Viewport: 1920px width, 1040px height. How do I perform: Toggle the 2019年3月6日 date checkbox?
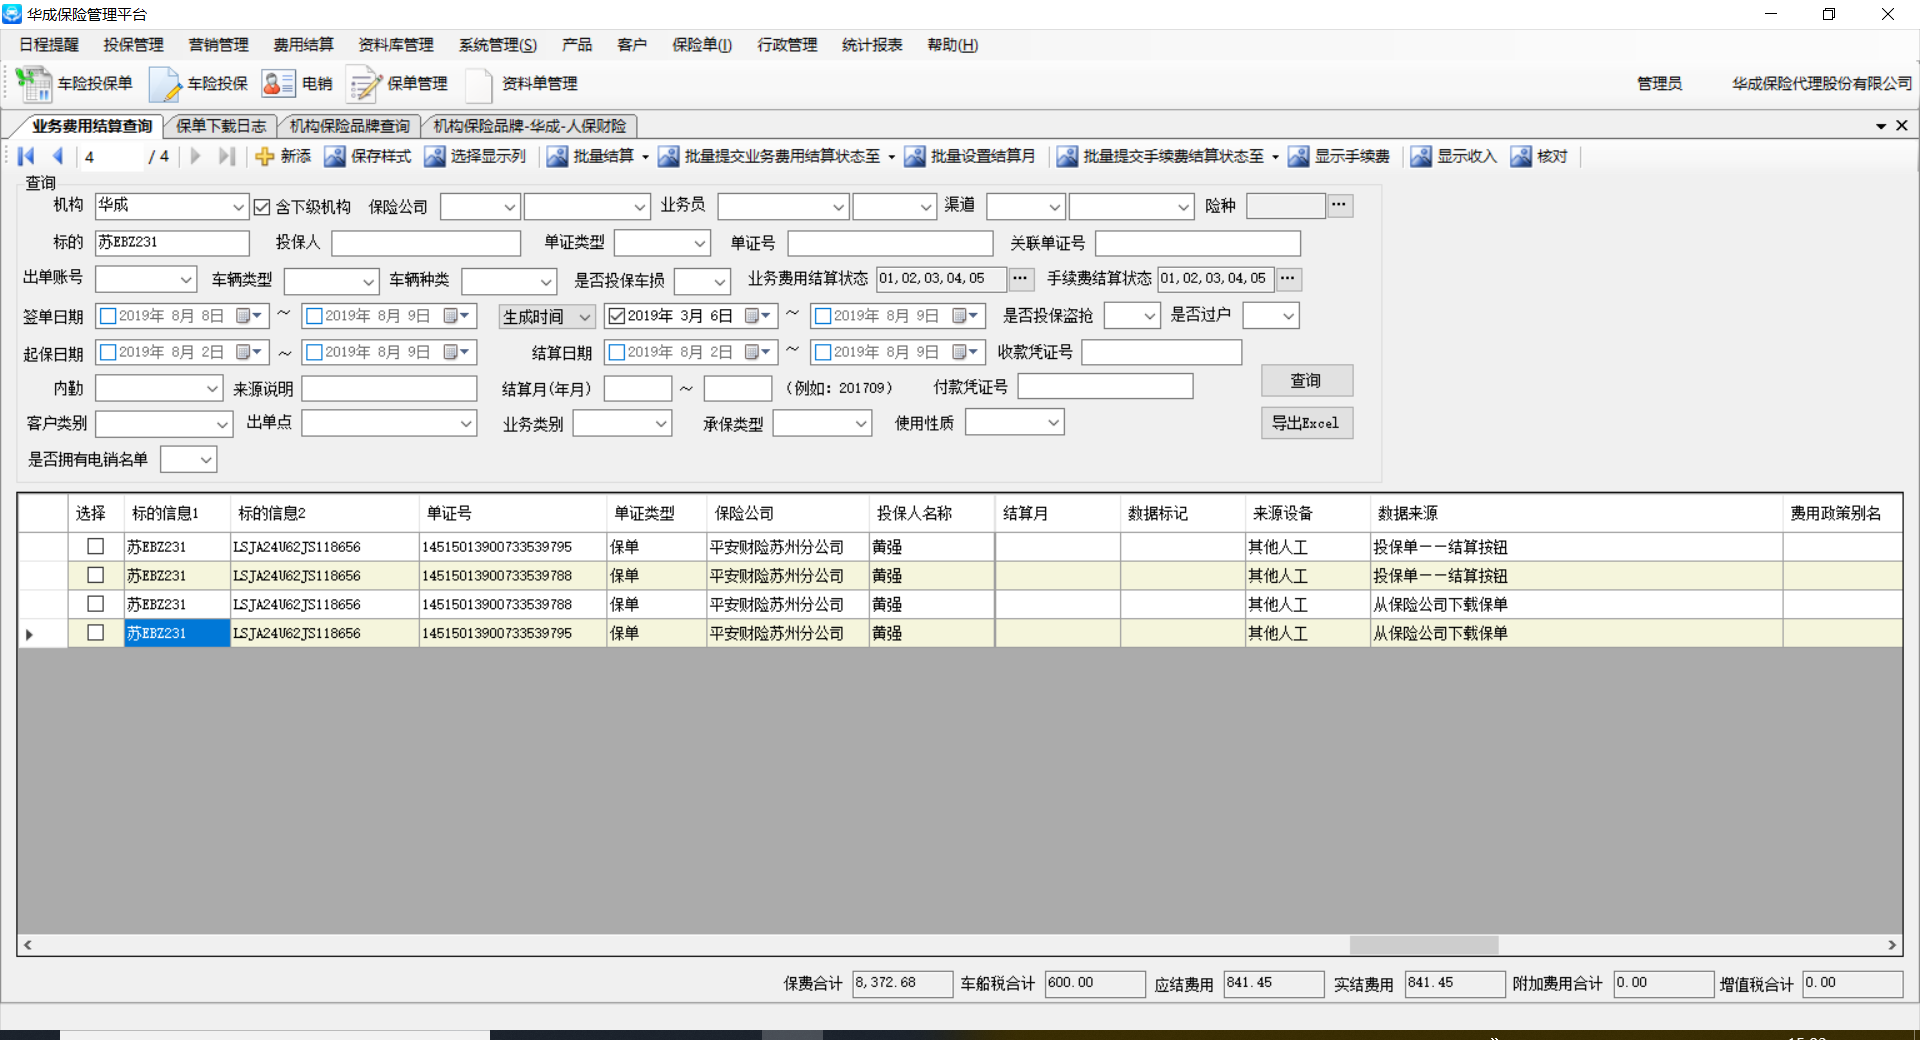click(x=617, y=316)
